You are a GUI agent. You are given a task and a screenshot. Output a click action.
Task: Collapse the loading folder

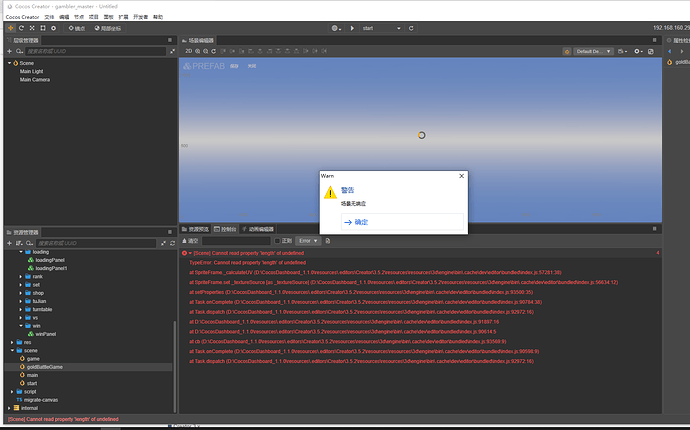coord(21,252)
